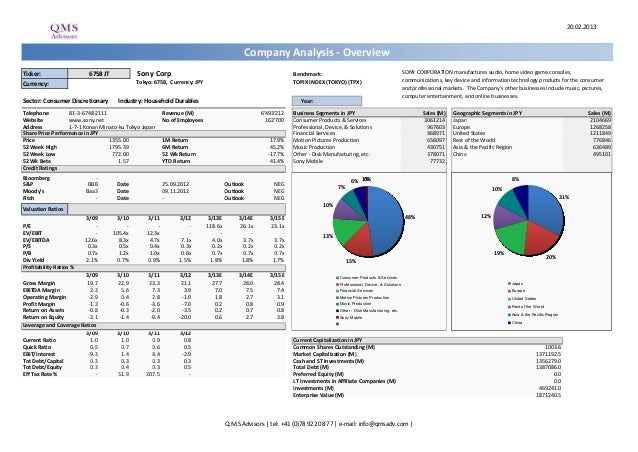Click the 31% label on geographic pie
This screenshot has width=638, height=452.
coord(564,197)
